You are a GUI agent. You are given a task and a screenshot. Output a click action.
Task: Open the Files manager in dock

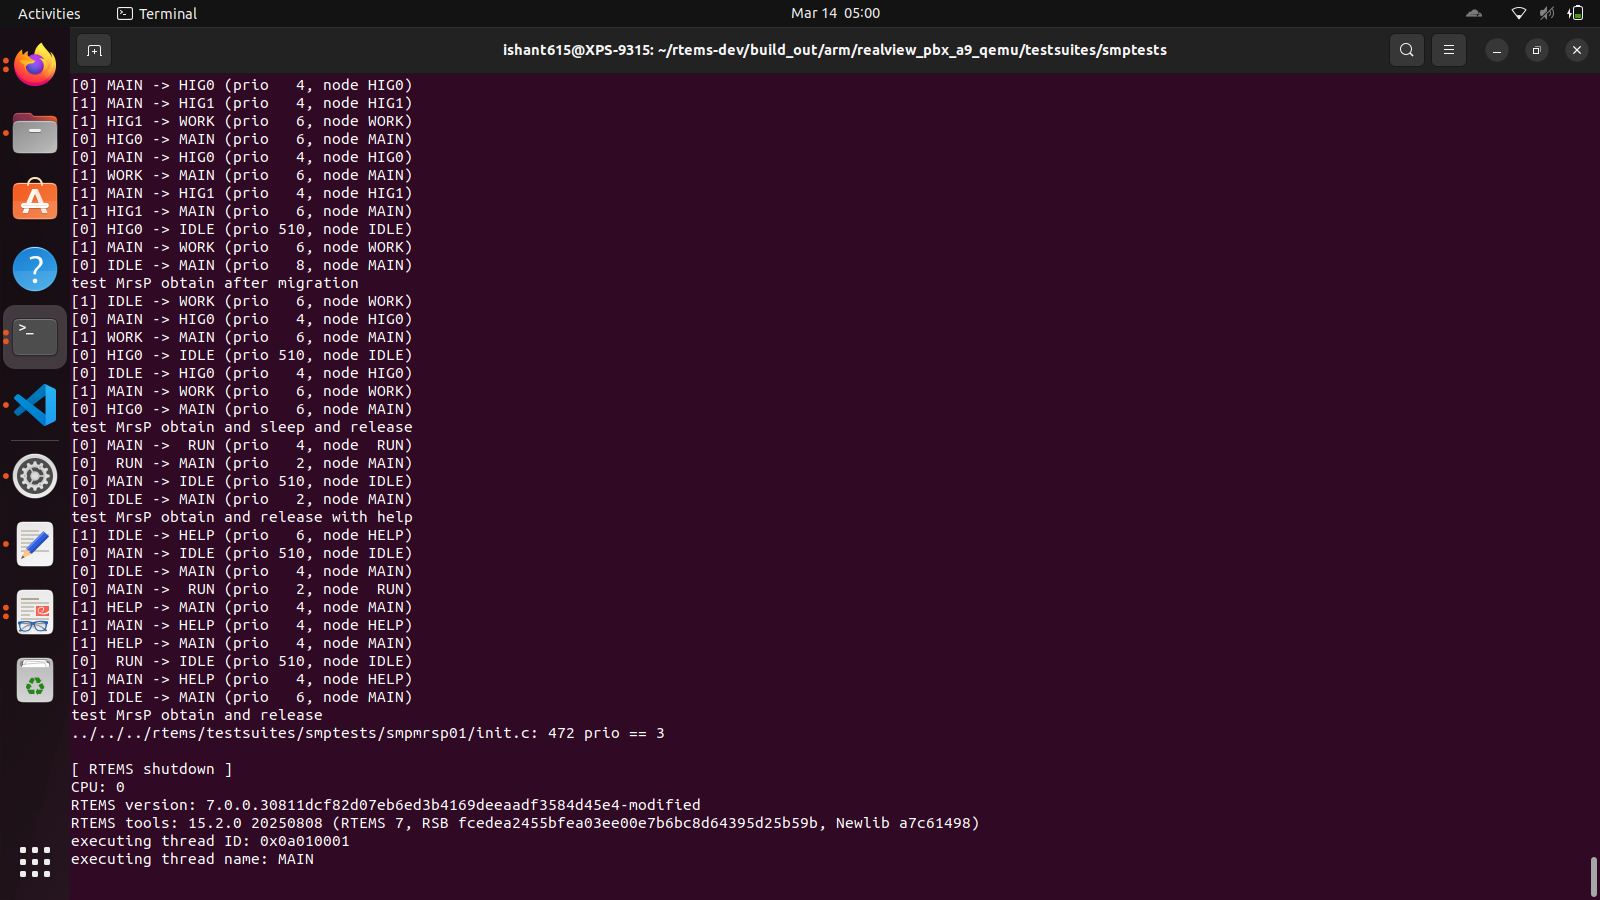(x=35, y=133)
